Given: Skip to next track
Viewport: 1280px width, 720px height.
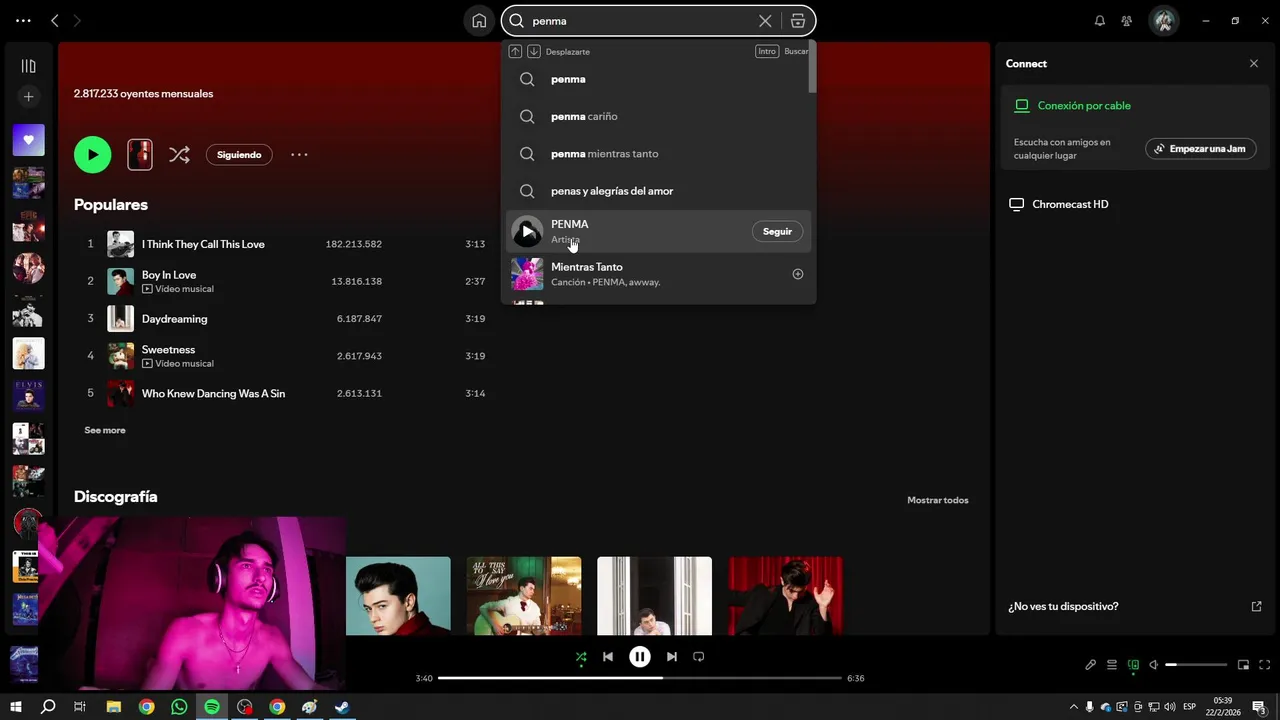Looking at the screenshot, I should coord(672,657).
